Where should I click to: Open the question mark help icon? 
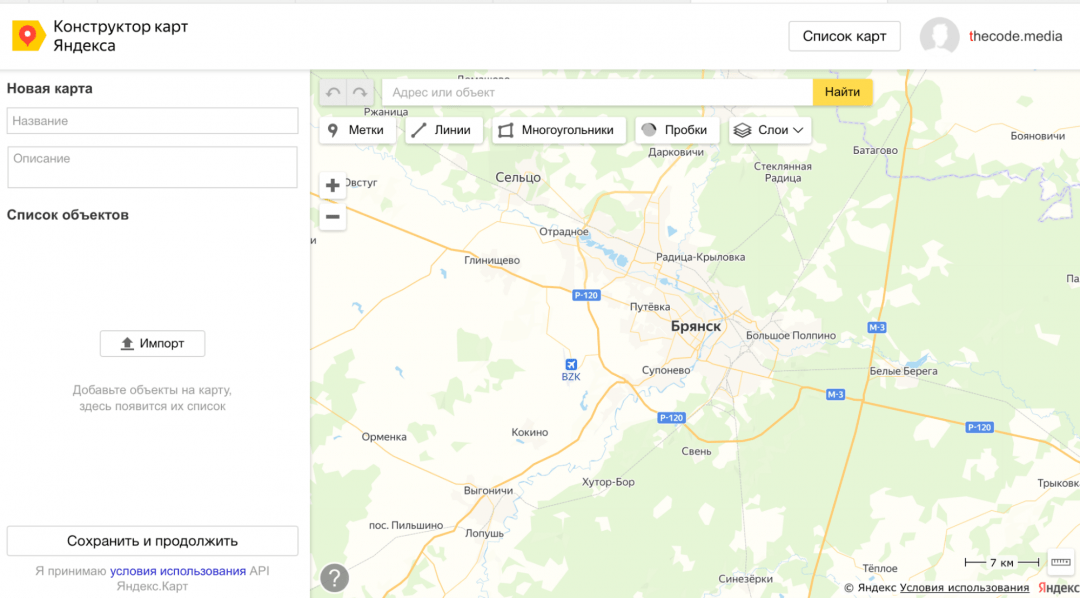click(334, 578)
